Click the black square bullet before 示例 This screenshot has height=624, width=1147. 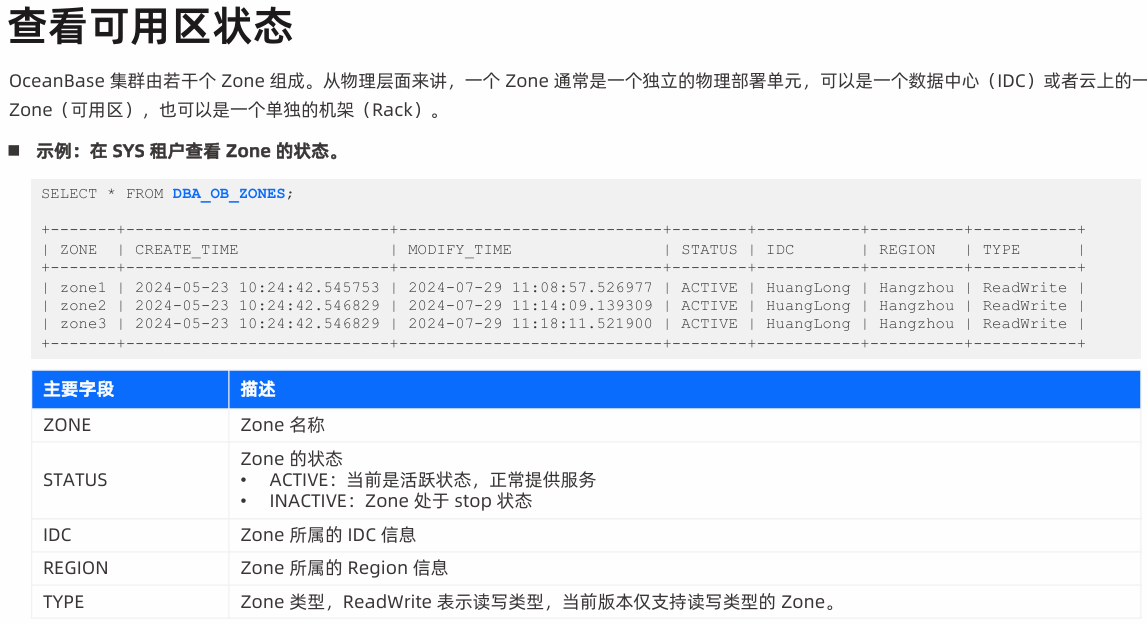[x=15, y=151]
